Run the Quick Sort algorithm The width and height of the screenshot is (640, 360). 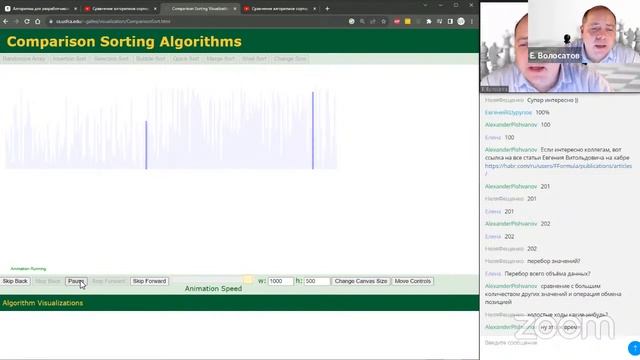coord(186,59)
